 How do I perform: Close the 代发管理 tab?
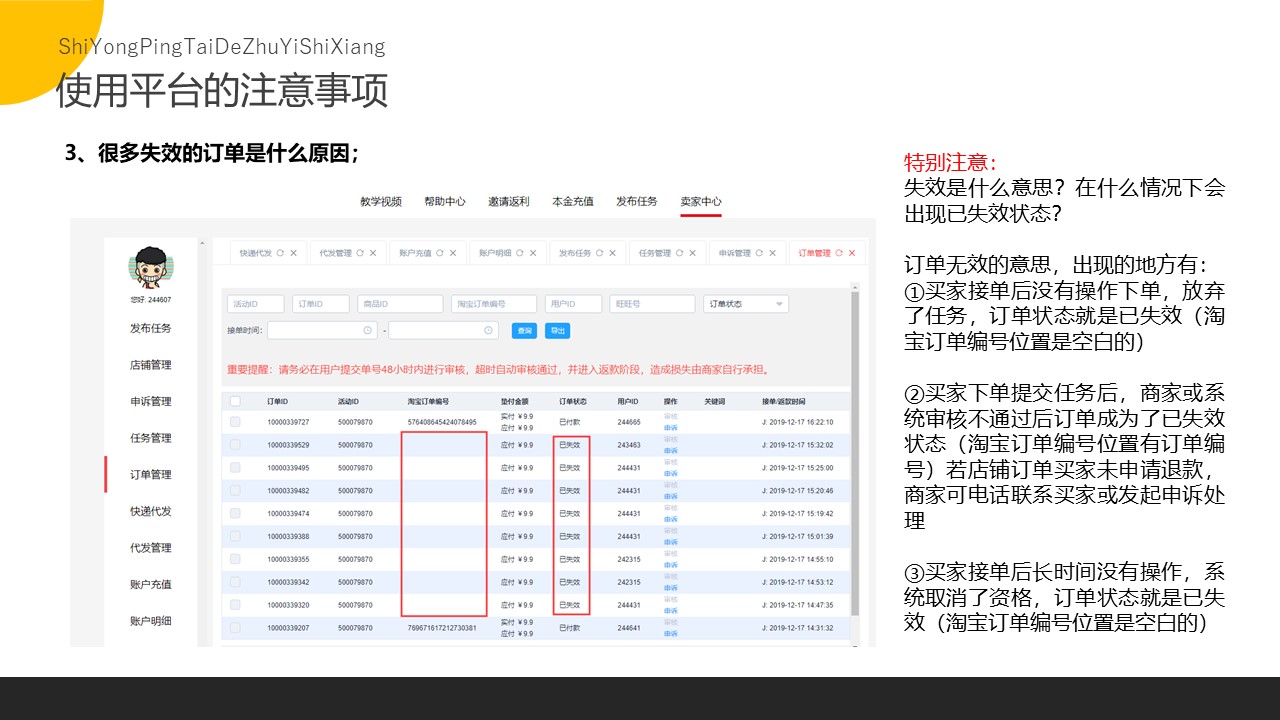coord(373,253)
